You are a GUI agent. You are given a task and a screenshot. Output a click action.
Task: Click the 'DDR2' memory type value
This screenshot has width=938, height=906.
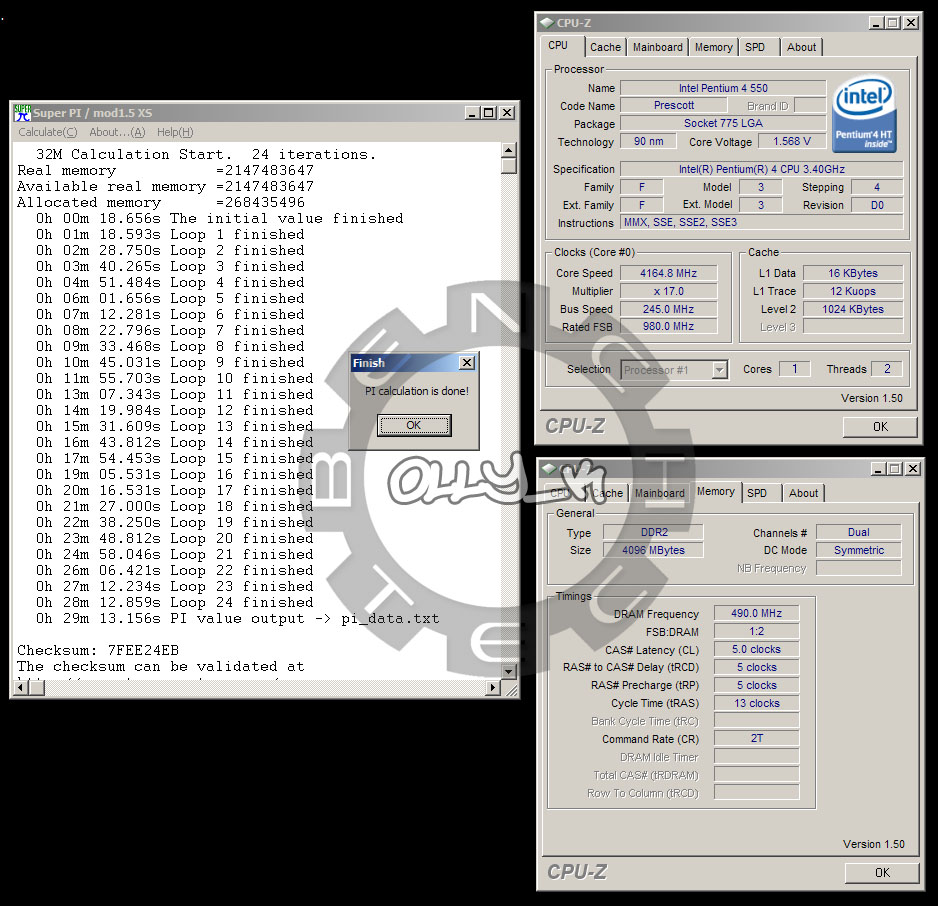click(653, 532)
